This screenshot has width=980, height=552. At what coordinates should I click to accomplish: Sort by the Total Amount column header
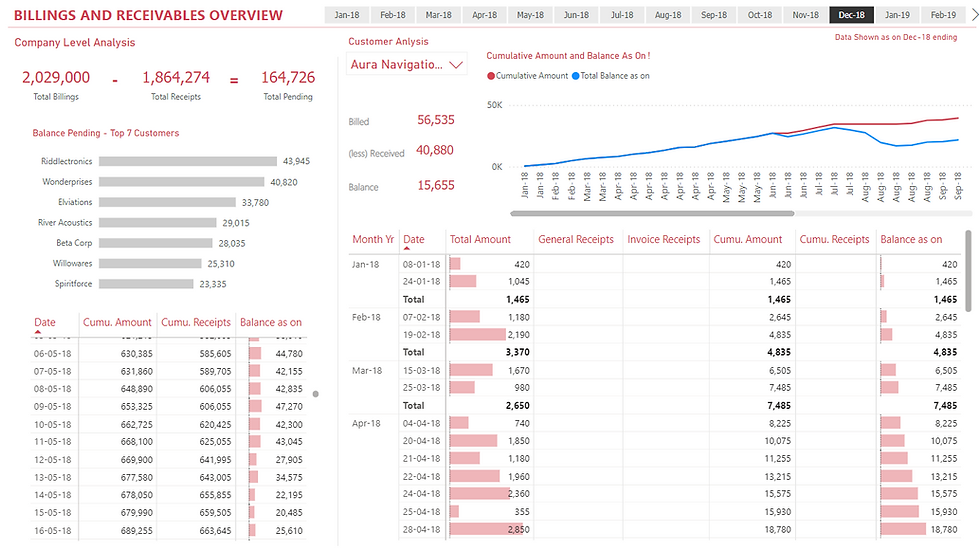tap(480, 239)
